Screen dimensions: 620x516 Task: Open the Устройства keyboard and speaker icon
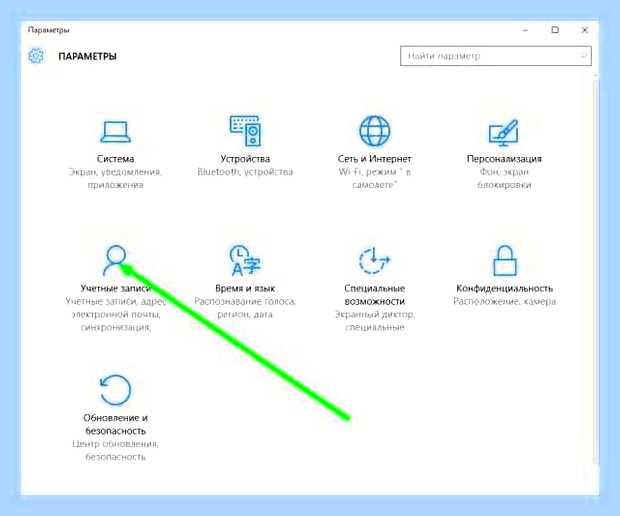[245, 130]
